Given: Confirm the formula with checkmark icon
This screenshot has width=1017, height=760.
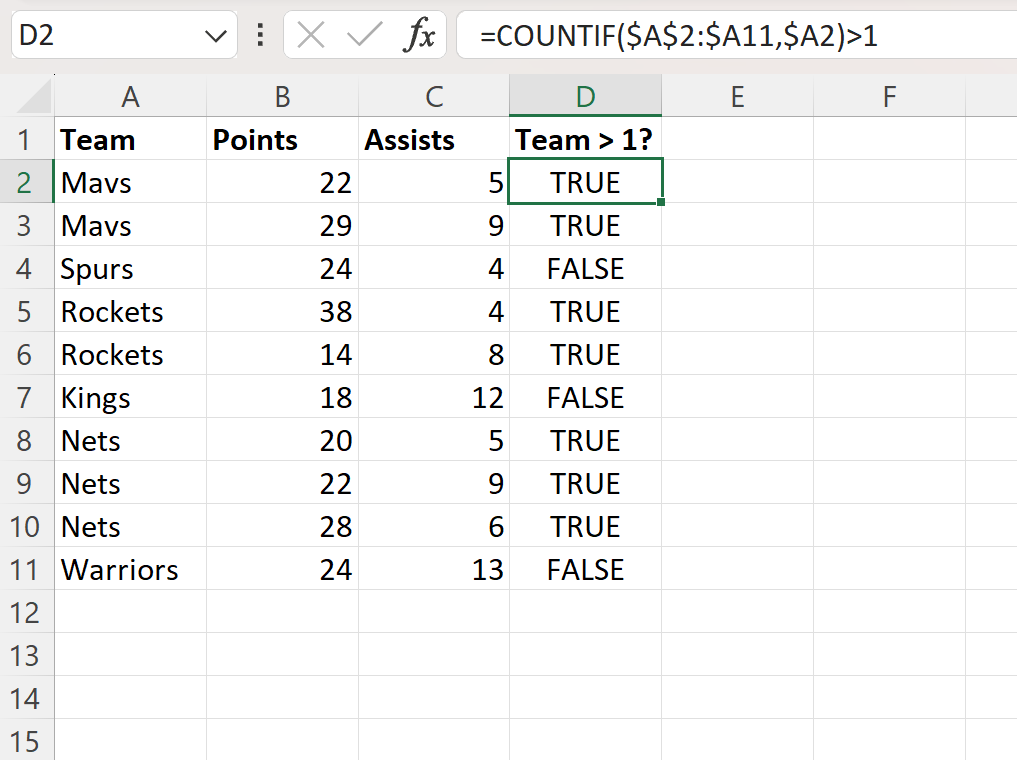Looking at the screenshot, I should click(x=365, y=35).
